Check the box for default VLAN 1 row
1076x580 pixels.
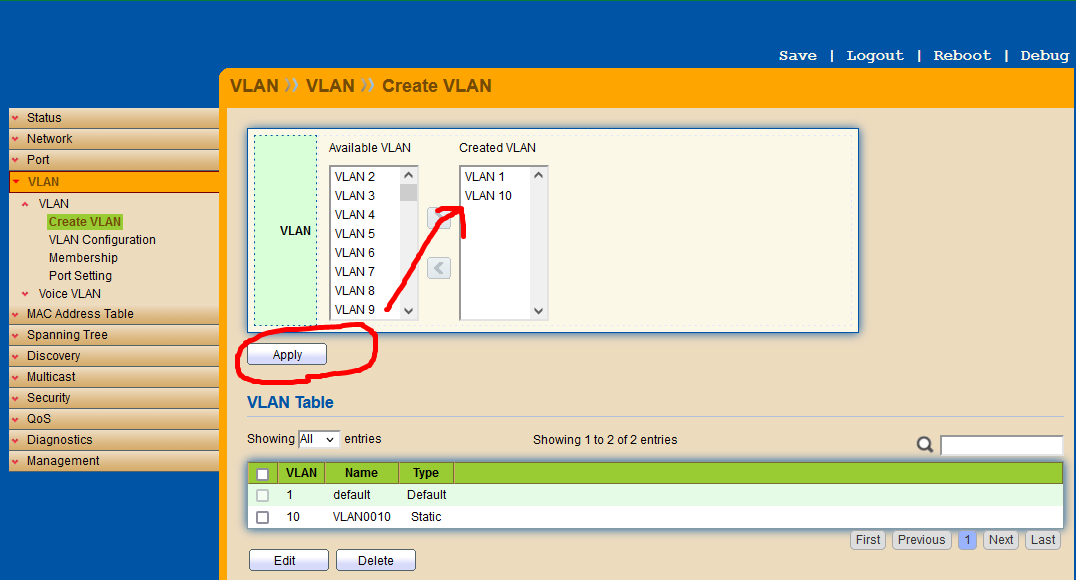tap(262, 495)
